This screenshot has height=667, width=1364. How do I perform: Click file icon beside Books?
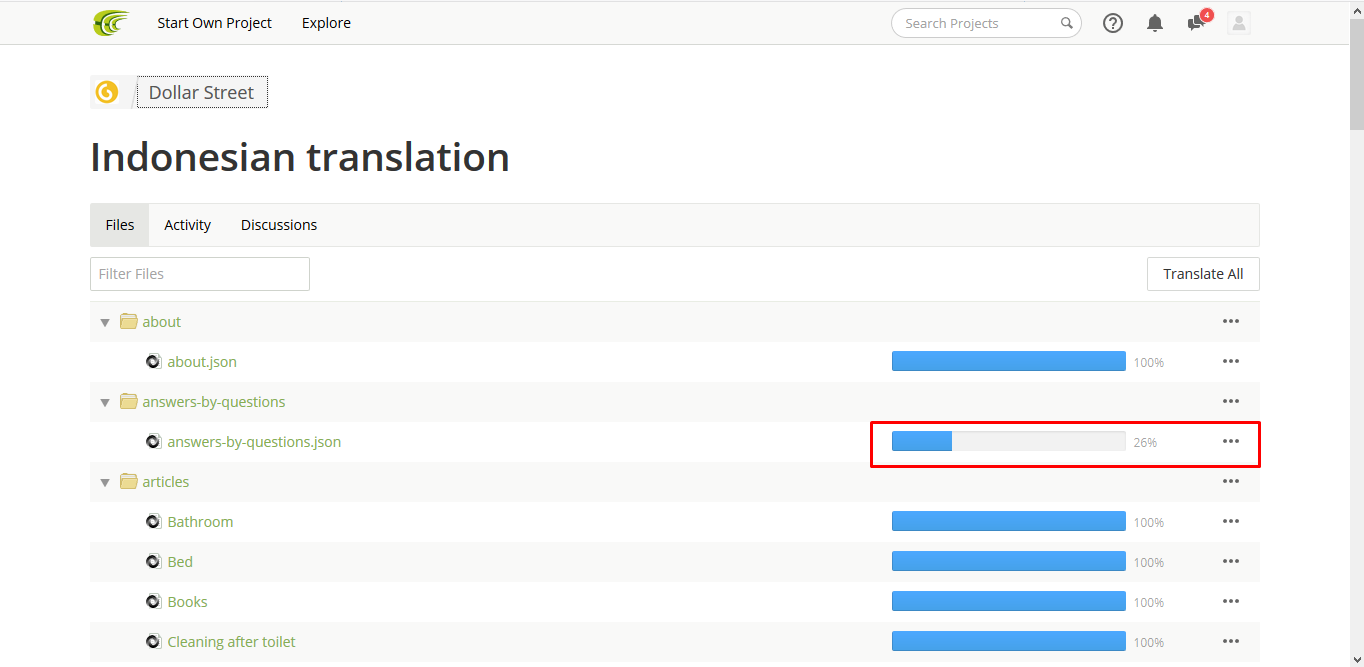[153, 602]
